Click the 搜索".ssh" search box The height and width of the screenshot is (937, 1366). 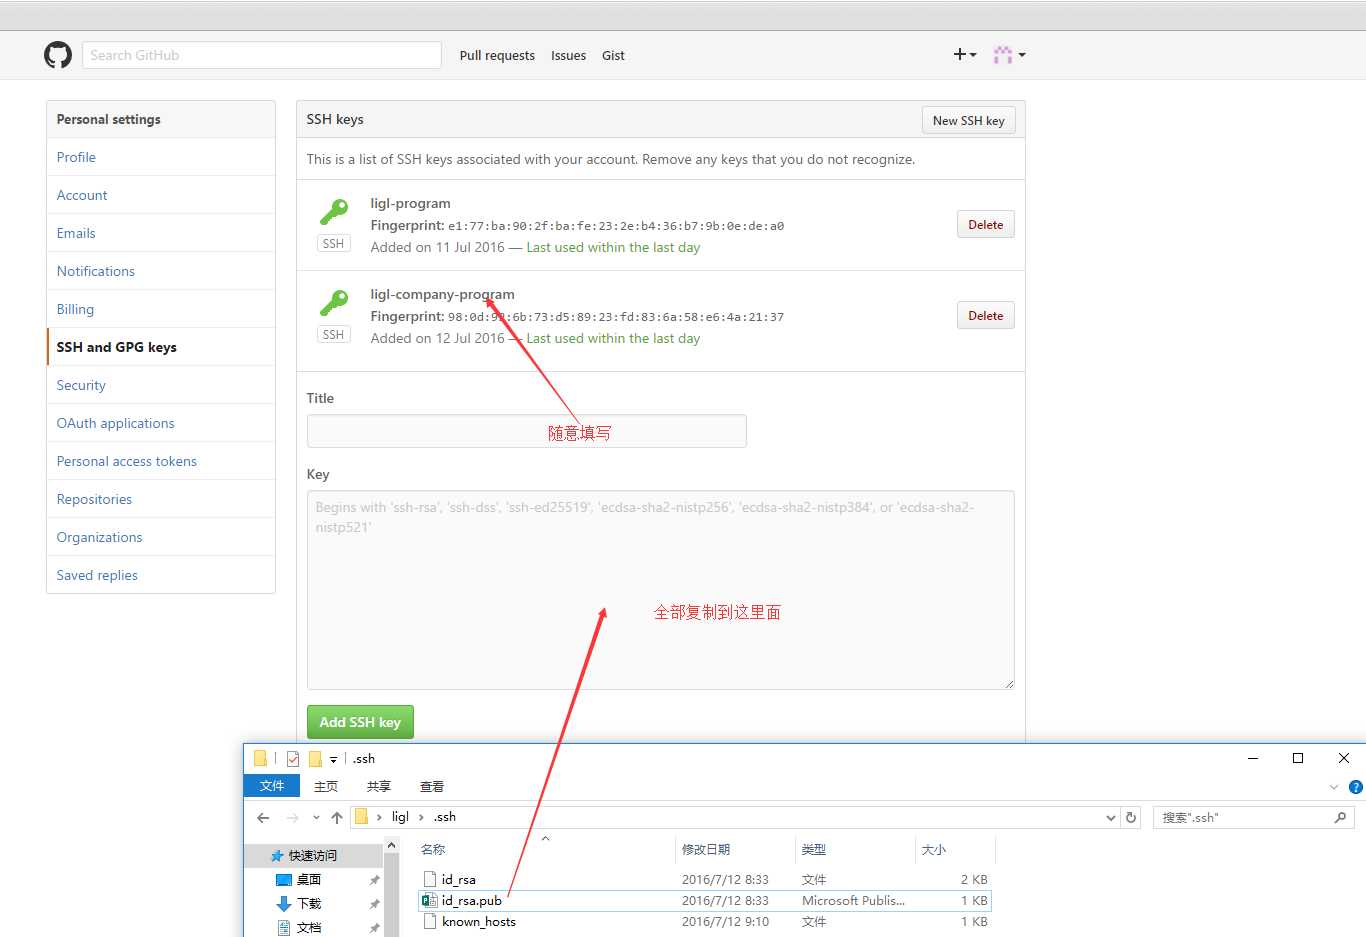[1253, 818]
